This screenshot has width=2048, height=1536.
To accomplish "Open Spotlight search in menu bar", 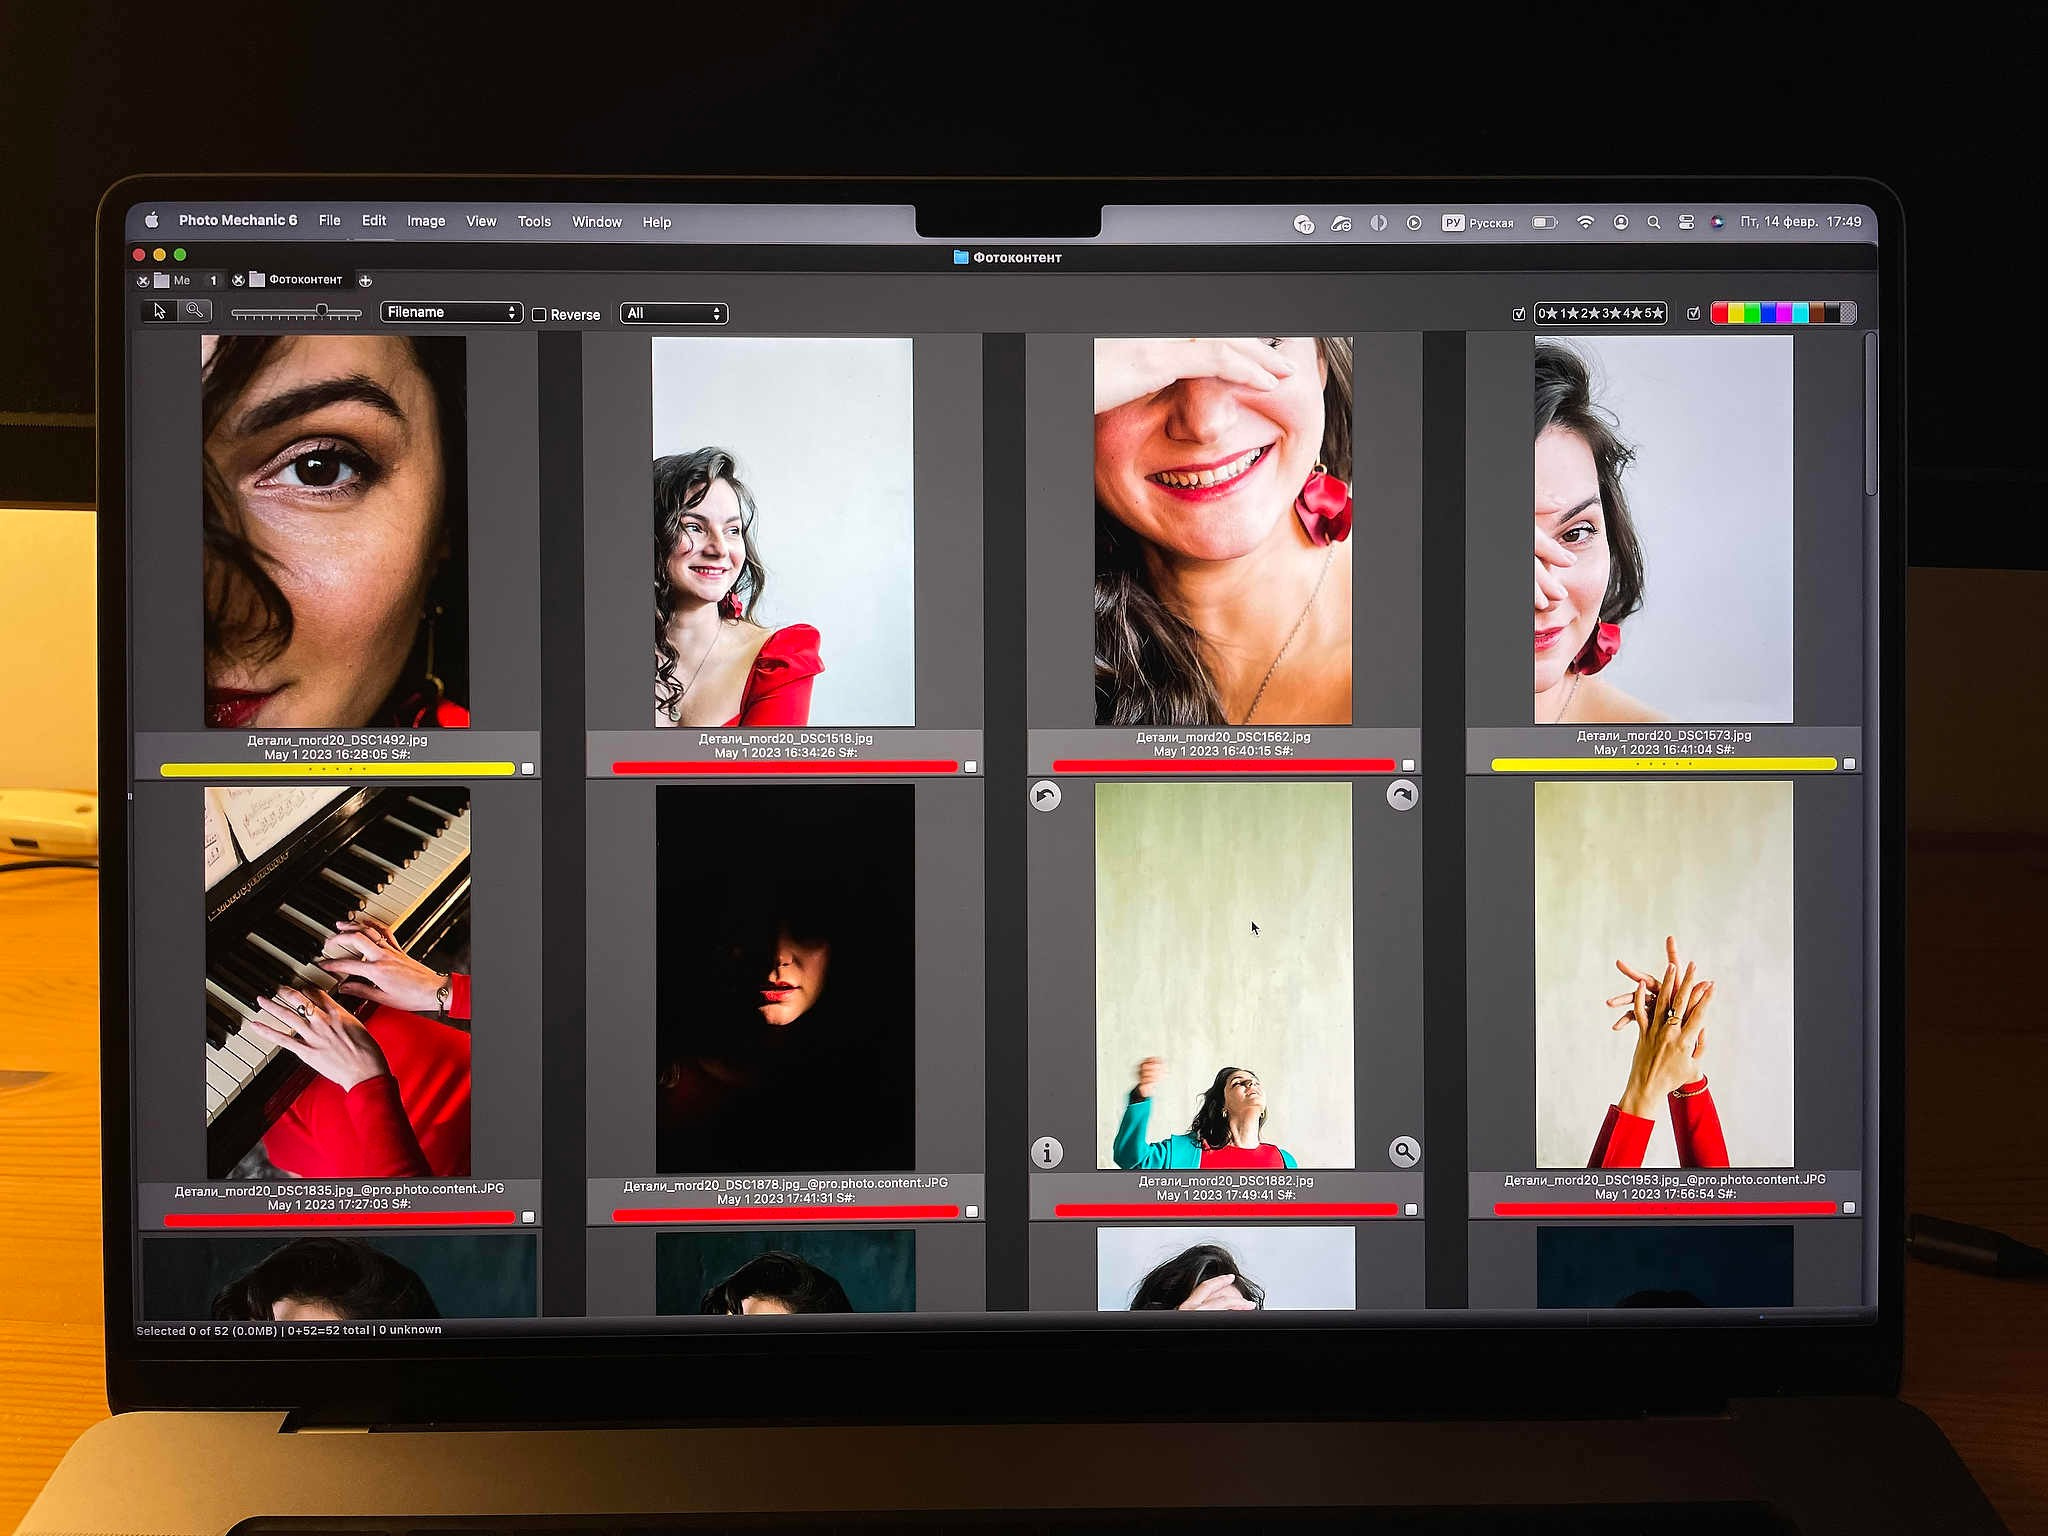I will [1653, 222].
